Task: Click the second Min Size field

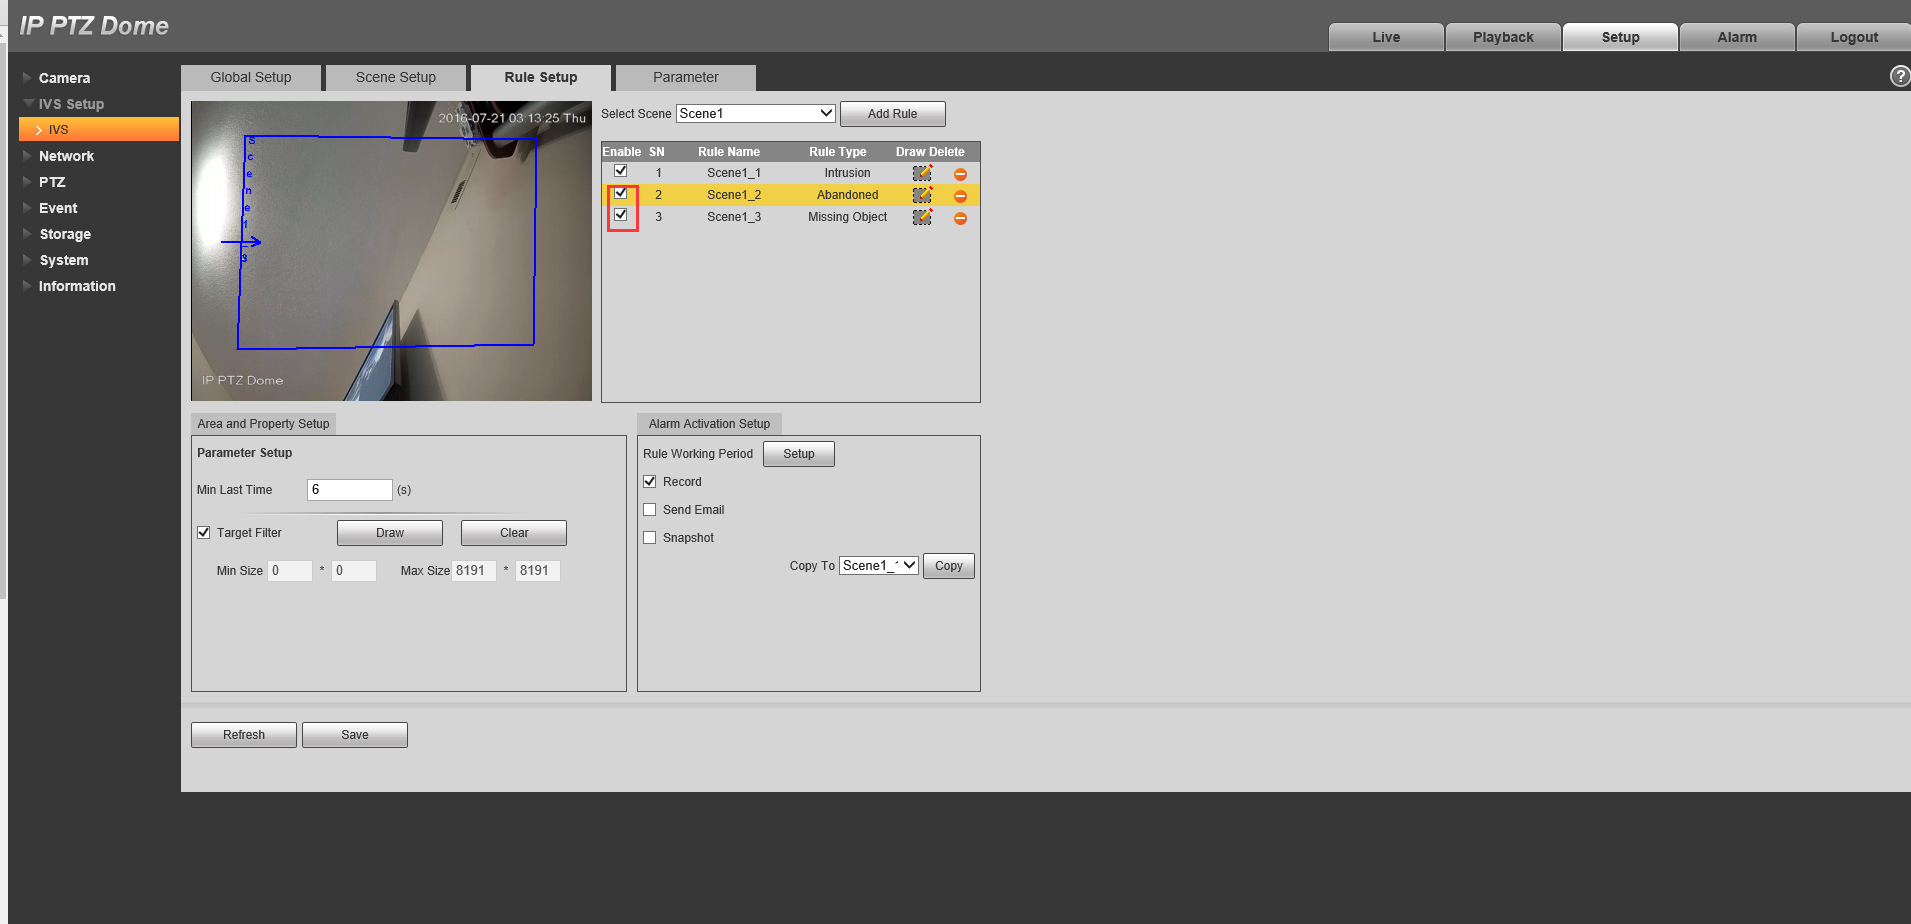Action: (x=354, y=571)
